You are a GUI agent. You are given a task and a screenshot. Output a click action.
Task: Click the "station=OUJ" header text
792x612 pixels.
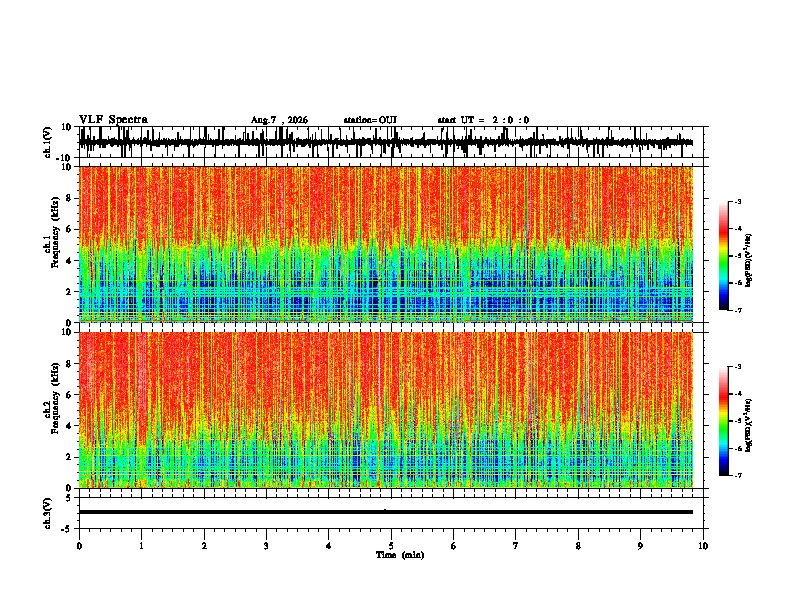coord(370,120)
